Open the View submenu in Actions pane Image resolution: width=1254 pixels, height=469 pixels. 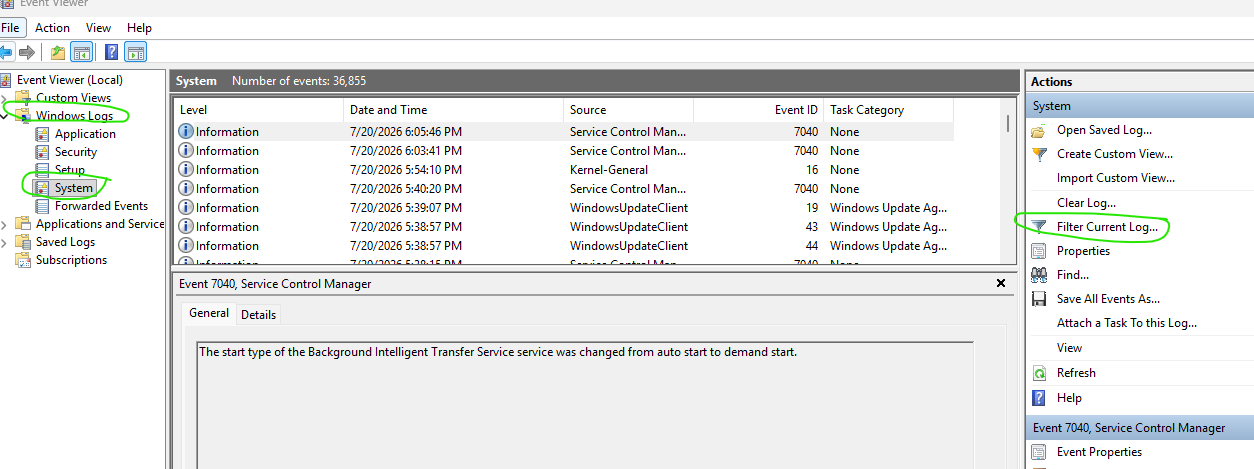[1069, 348]
